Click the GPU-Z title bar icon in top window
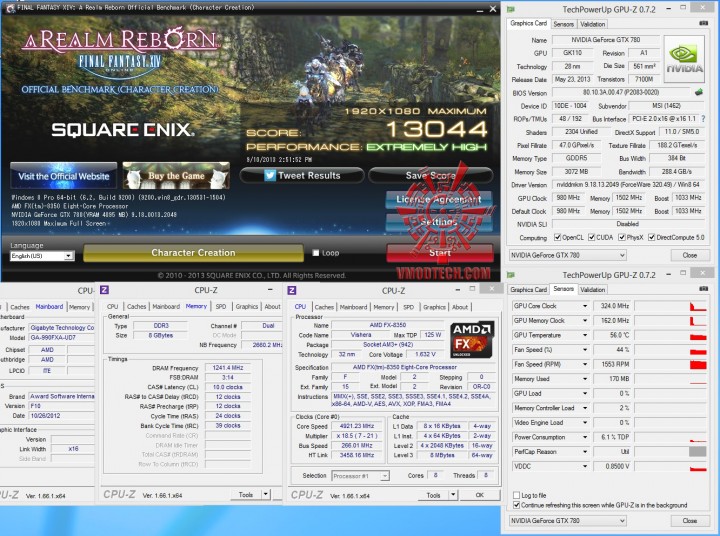The width and height of the screenshot is (720, 536). pyautogui.click(x=511, y=9)
